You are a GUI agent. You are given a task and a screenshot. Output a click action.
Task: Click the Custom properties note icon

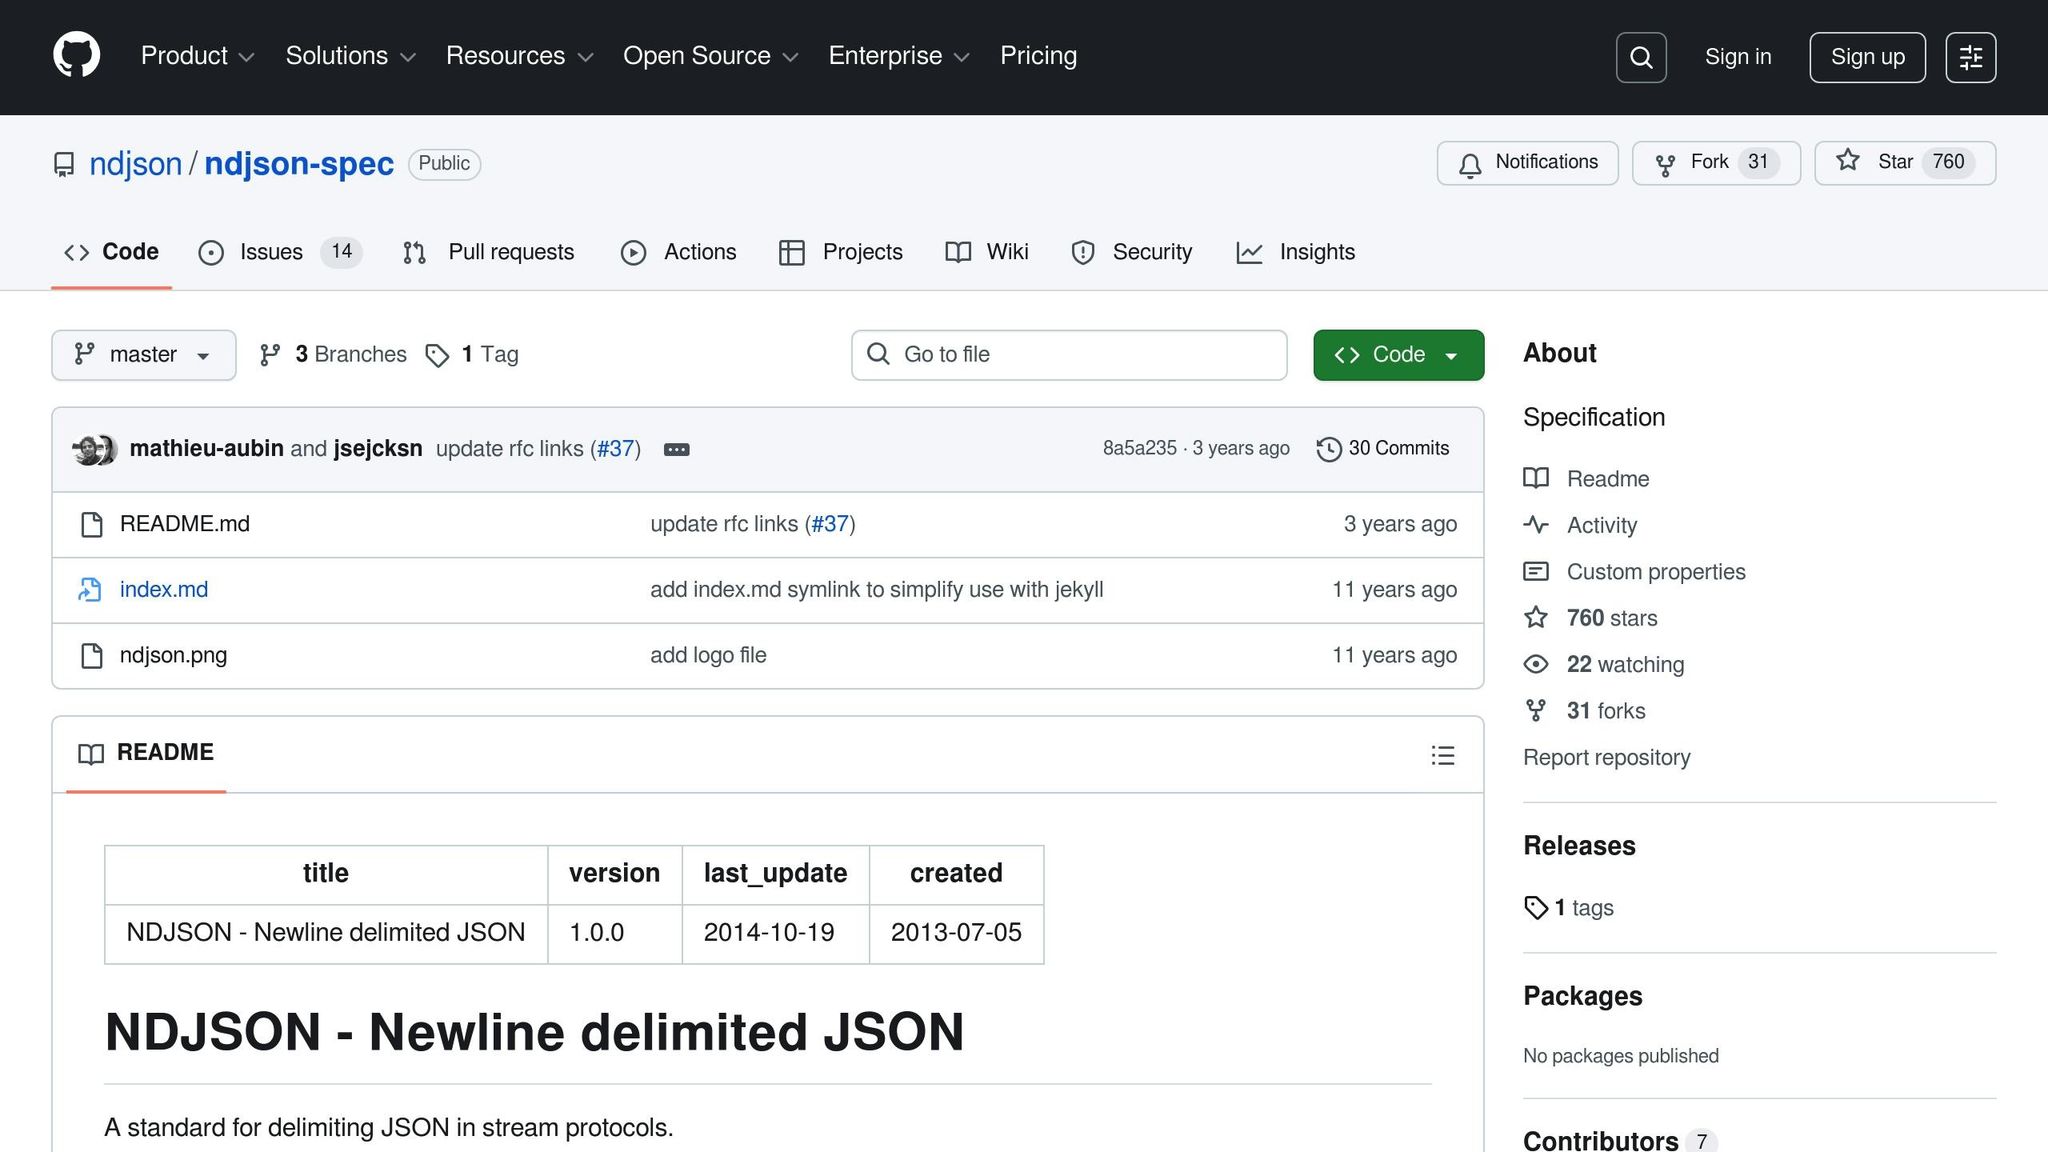click(1536, 571)
